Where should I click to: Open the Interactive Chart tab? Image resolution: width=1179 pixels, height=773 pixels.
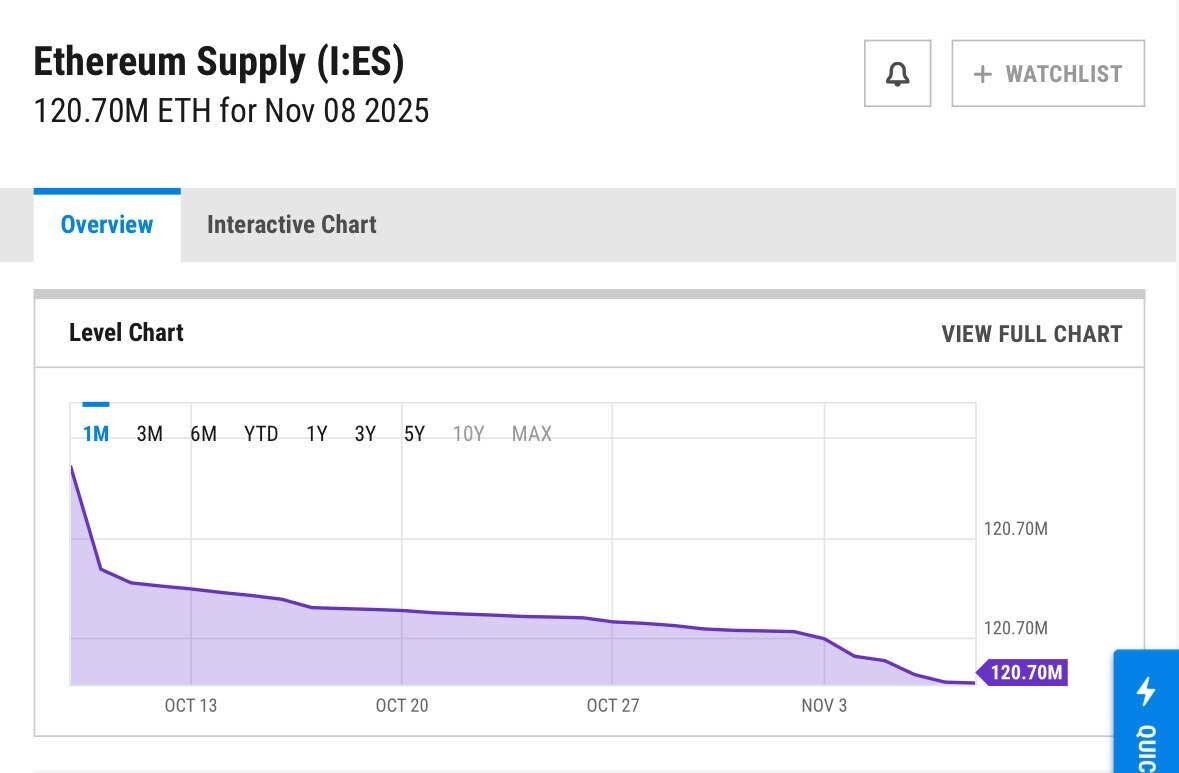[291, 225]
